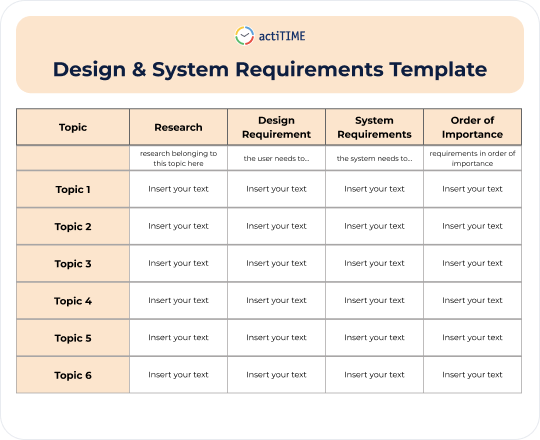
Task: Click Topic 6 Design Requirement text cell
Action: tap(277, 375)
